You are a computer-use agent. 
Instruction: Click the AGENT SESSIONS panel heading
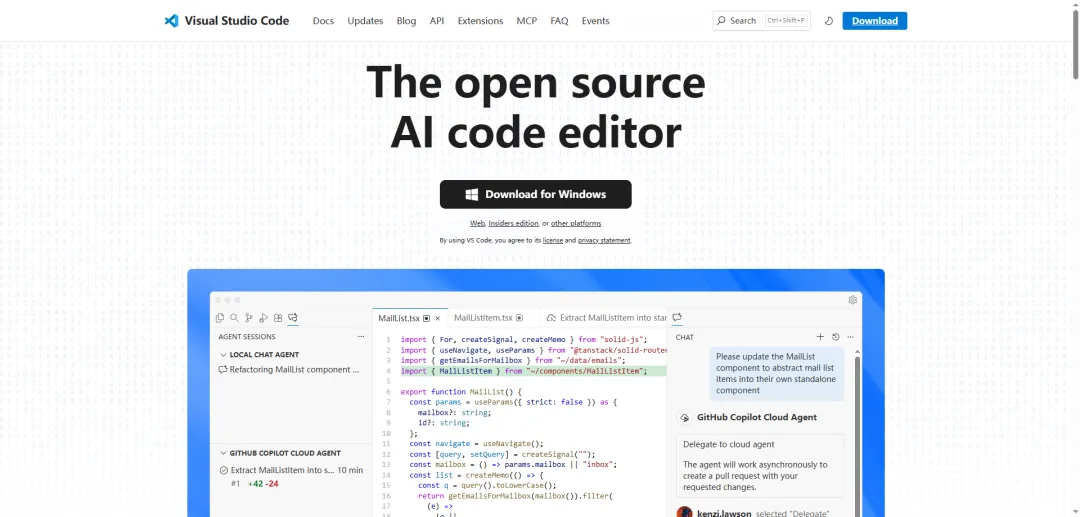click(x=247, y=337)
